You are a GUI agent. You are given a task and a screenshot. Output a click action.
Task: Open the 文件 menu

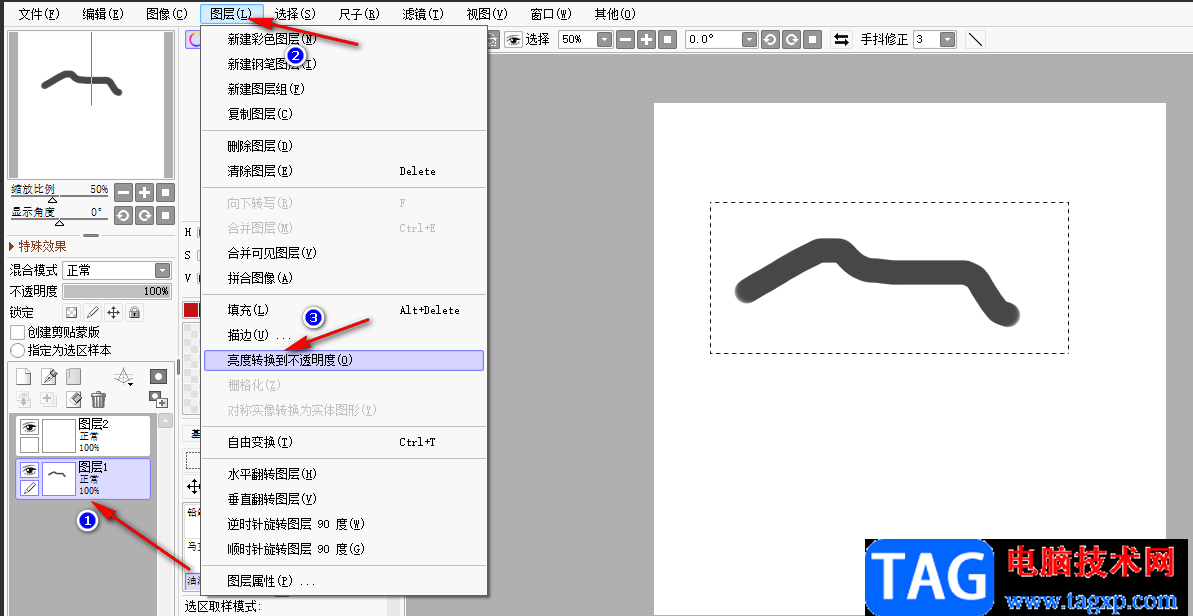(x=39, y=14)
